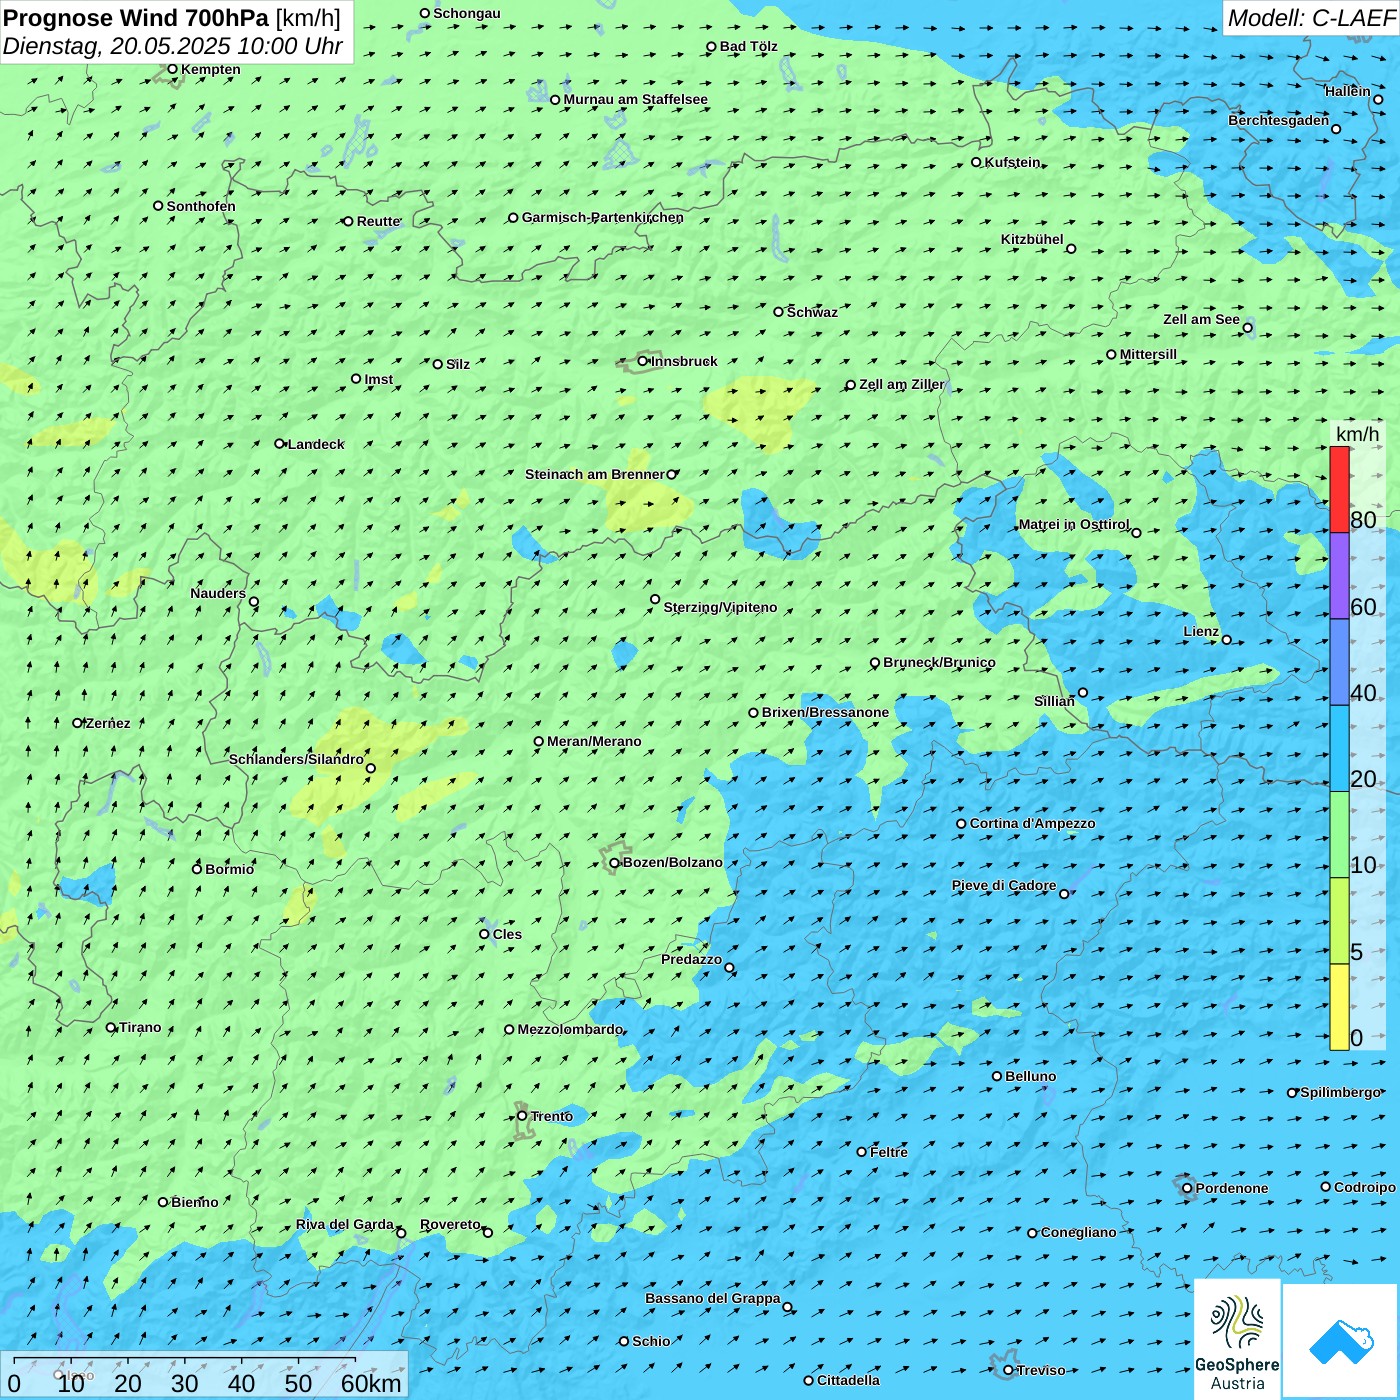The width and height of the screenshot is (1400, 1400).
Task: Click the yellow 0–5 legend segment
Action: 1339,1007
